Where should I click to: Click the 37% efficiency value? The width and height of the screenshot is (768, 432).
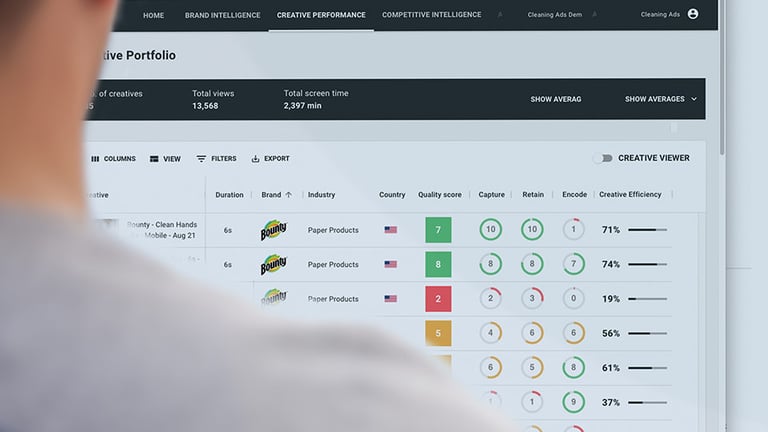611,402
